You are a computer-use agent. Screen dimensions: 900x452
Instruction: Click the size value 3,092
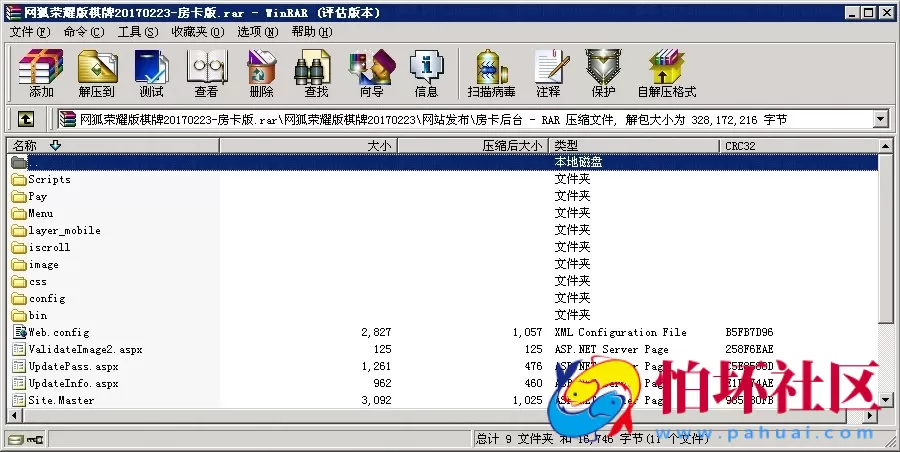point(377,400)
